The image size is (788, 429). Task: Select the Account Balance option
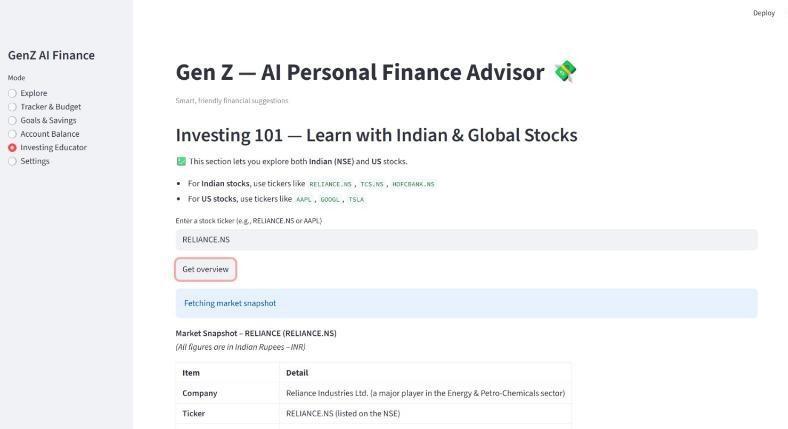tap(12, 134)
